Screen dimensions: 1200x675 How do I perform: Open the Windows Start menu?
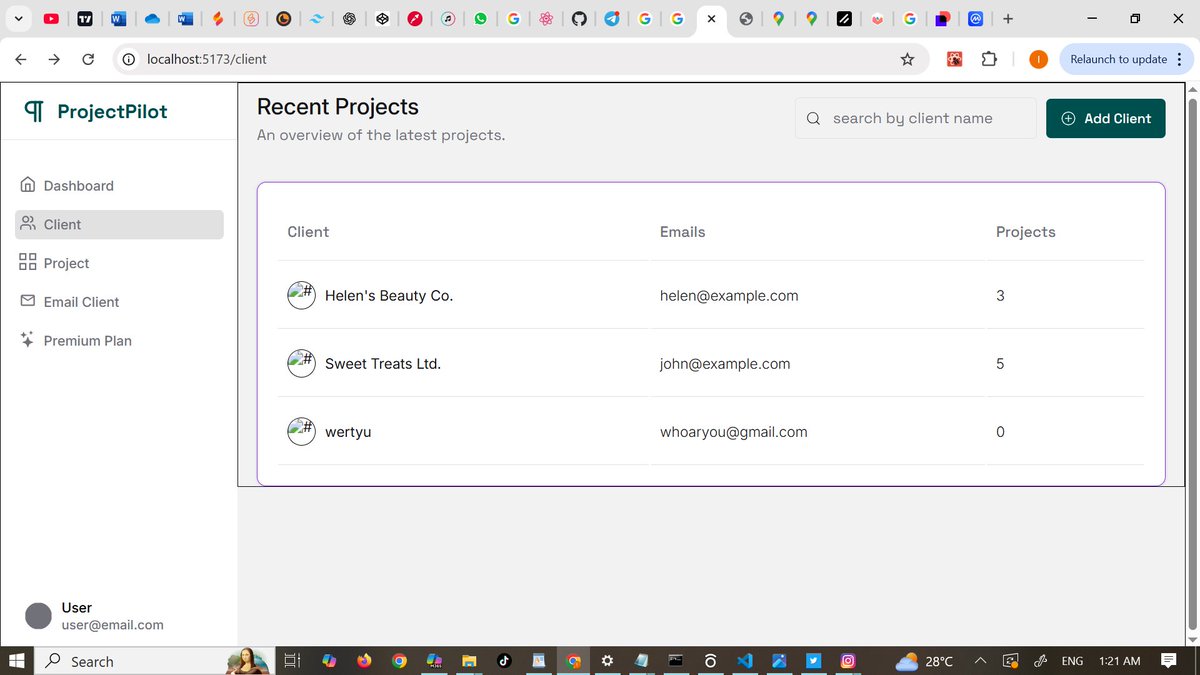[x=17, y=661]
